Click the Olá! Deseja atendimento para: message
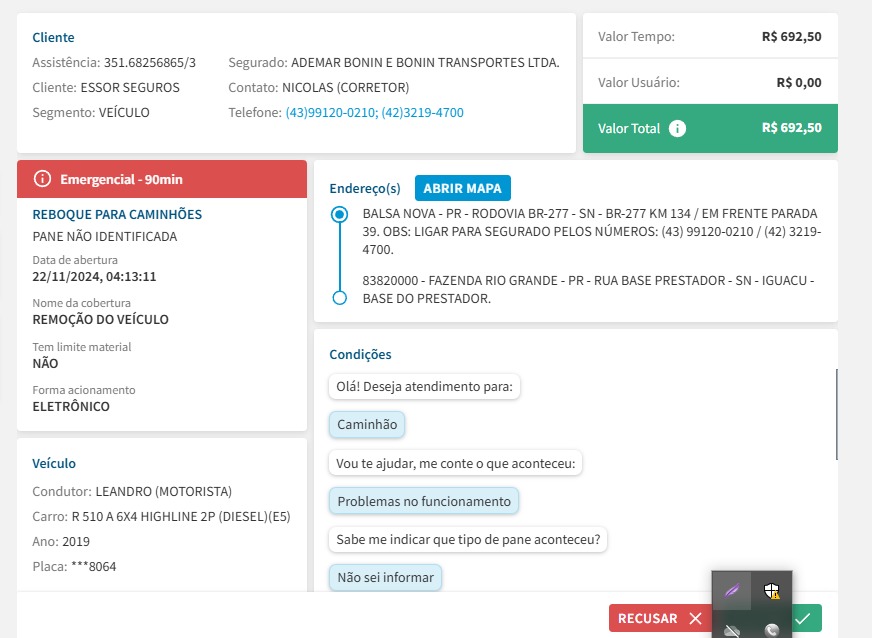 click(x=424, y=387)
